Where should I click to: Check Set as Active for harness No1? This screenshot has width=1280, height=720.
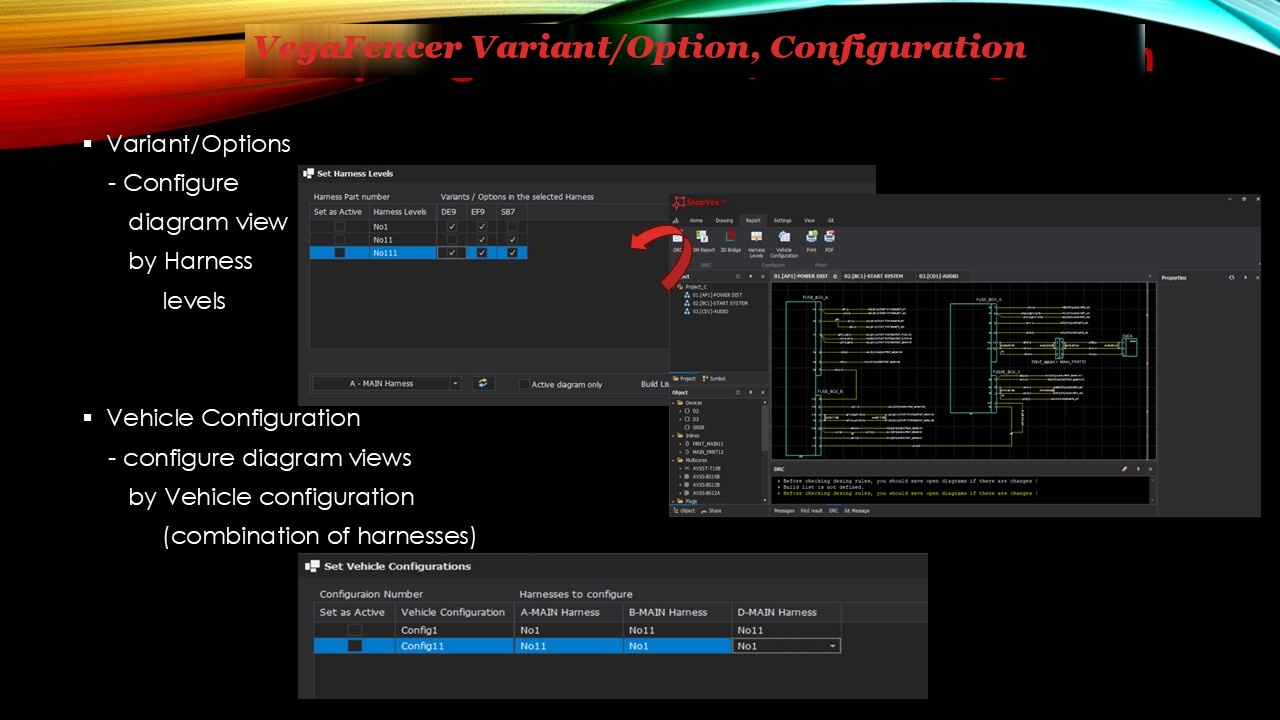(339, 227)
